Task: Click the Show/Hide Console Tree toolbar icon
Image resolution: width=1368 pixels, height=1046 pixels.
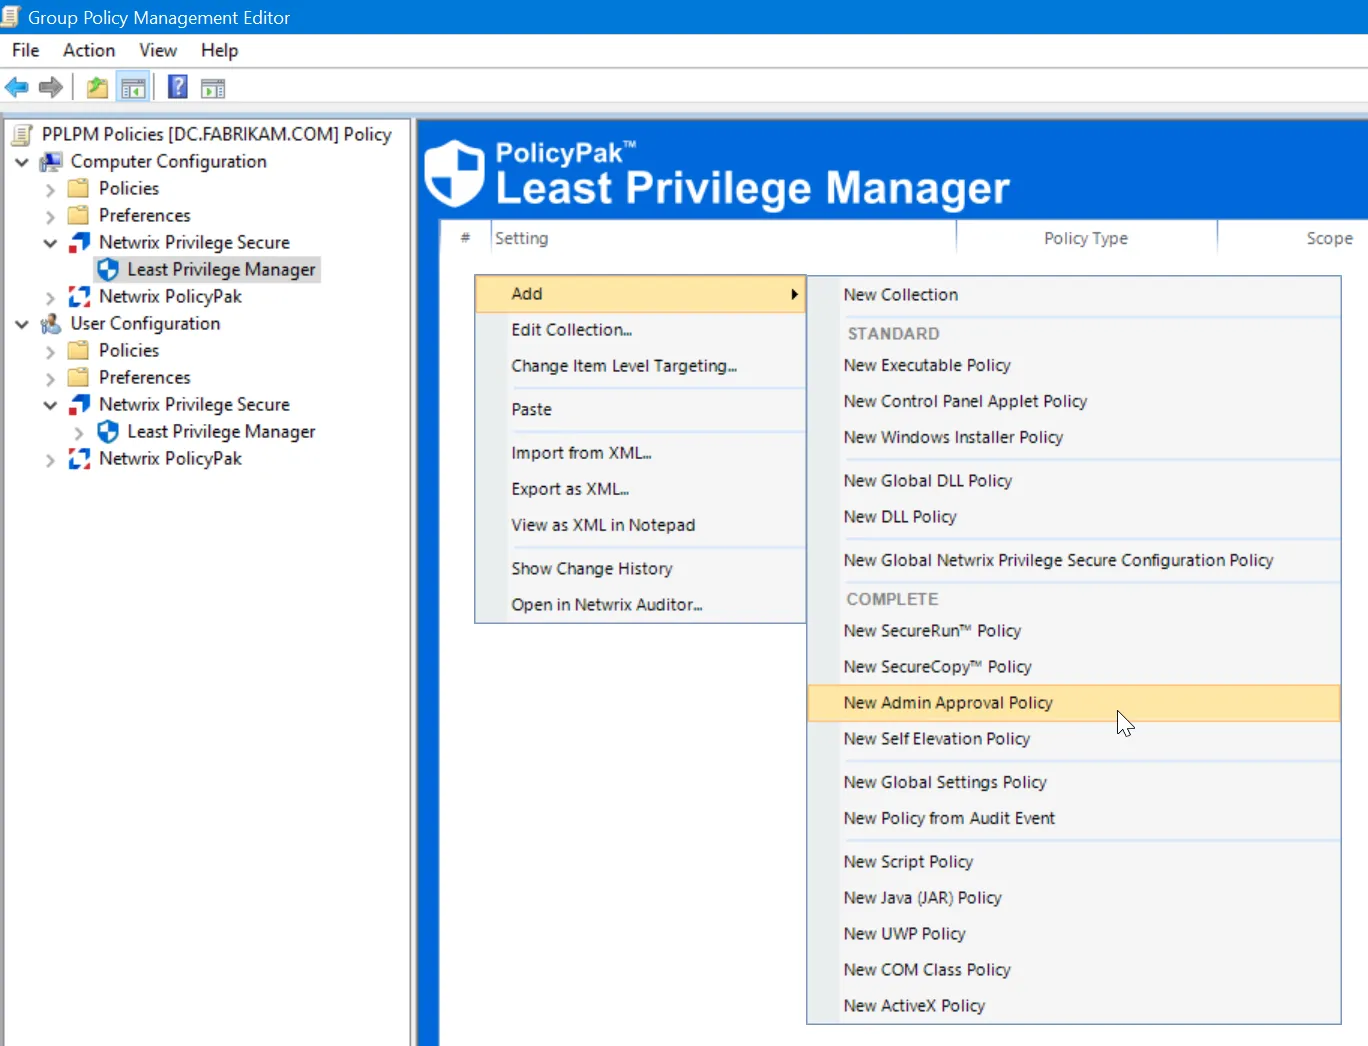Action: pyautogui.click(x=133, y=87)
